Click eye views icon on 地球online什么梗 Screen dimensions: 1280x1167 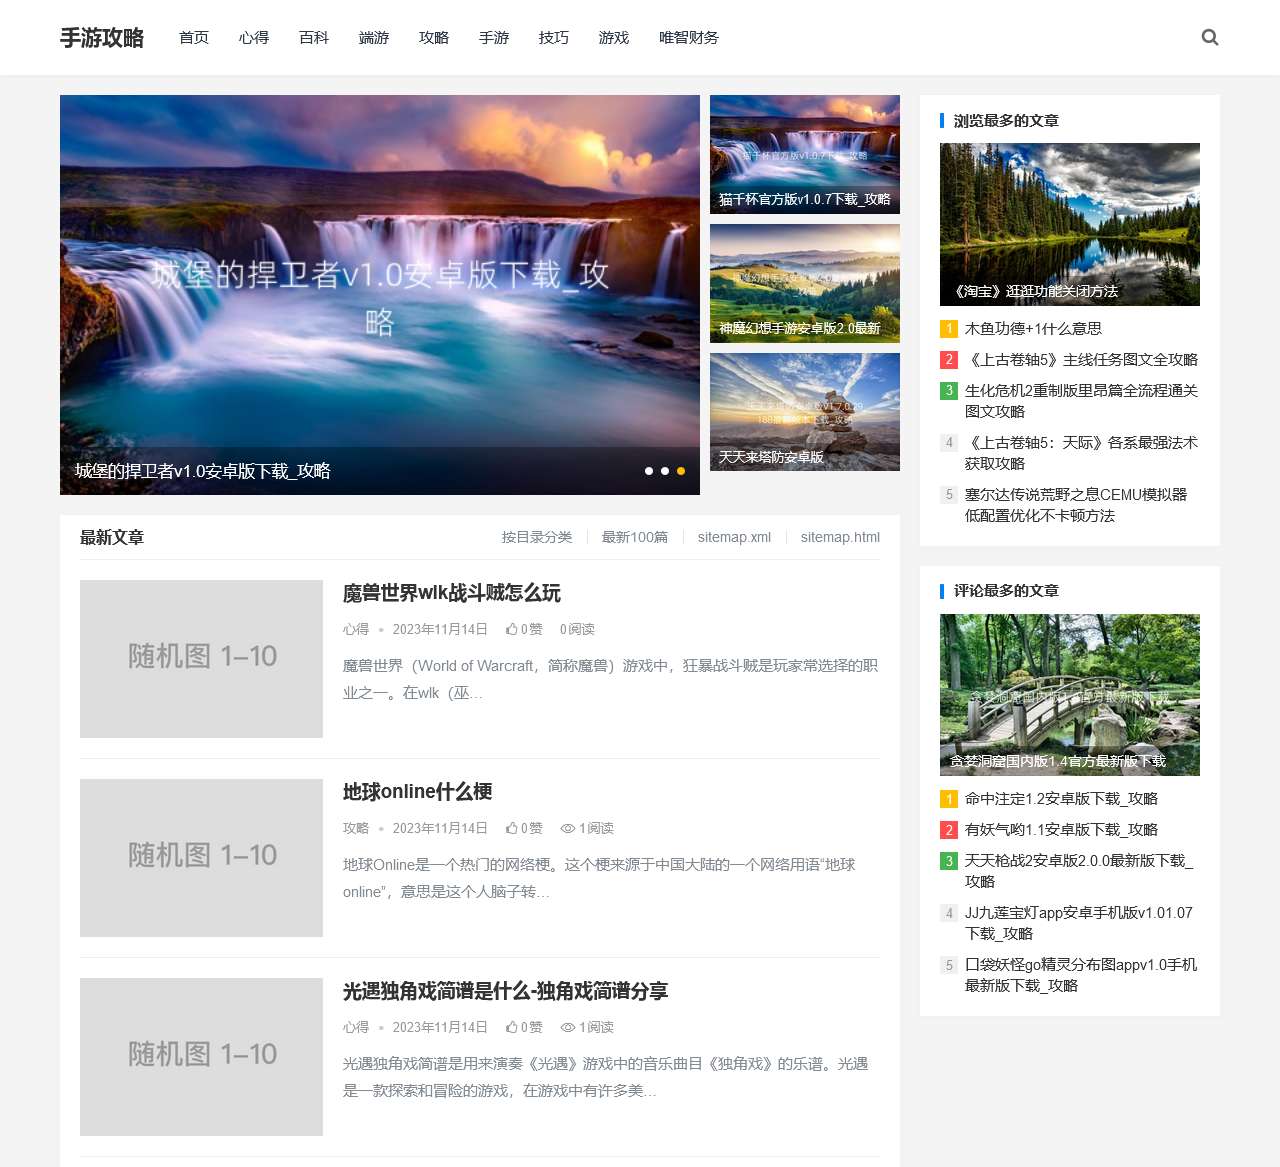(x=567, y=829)
